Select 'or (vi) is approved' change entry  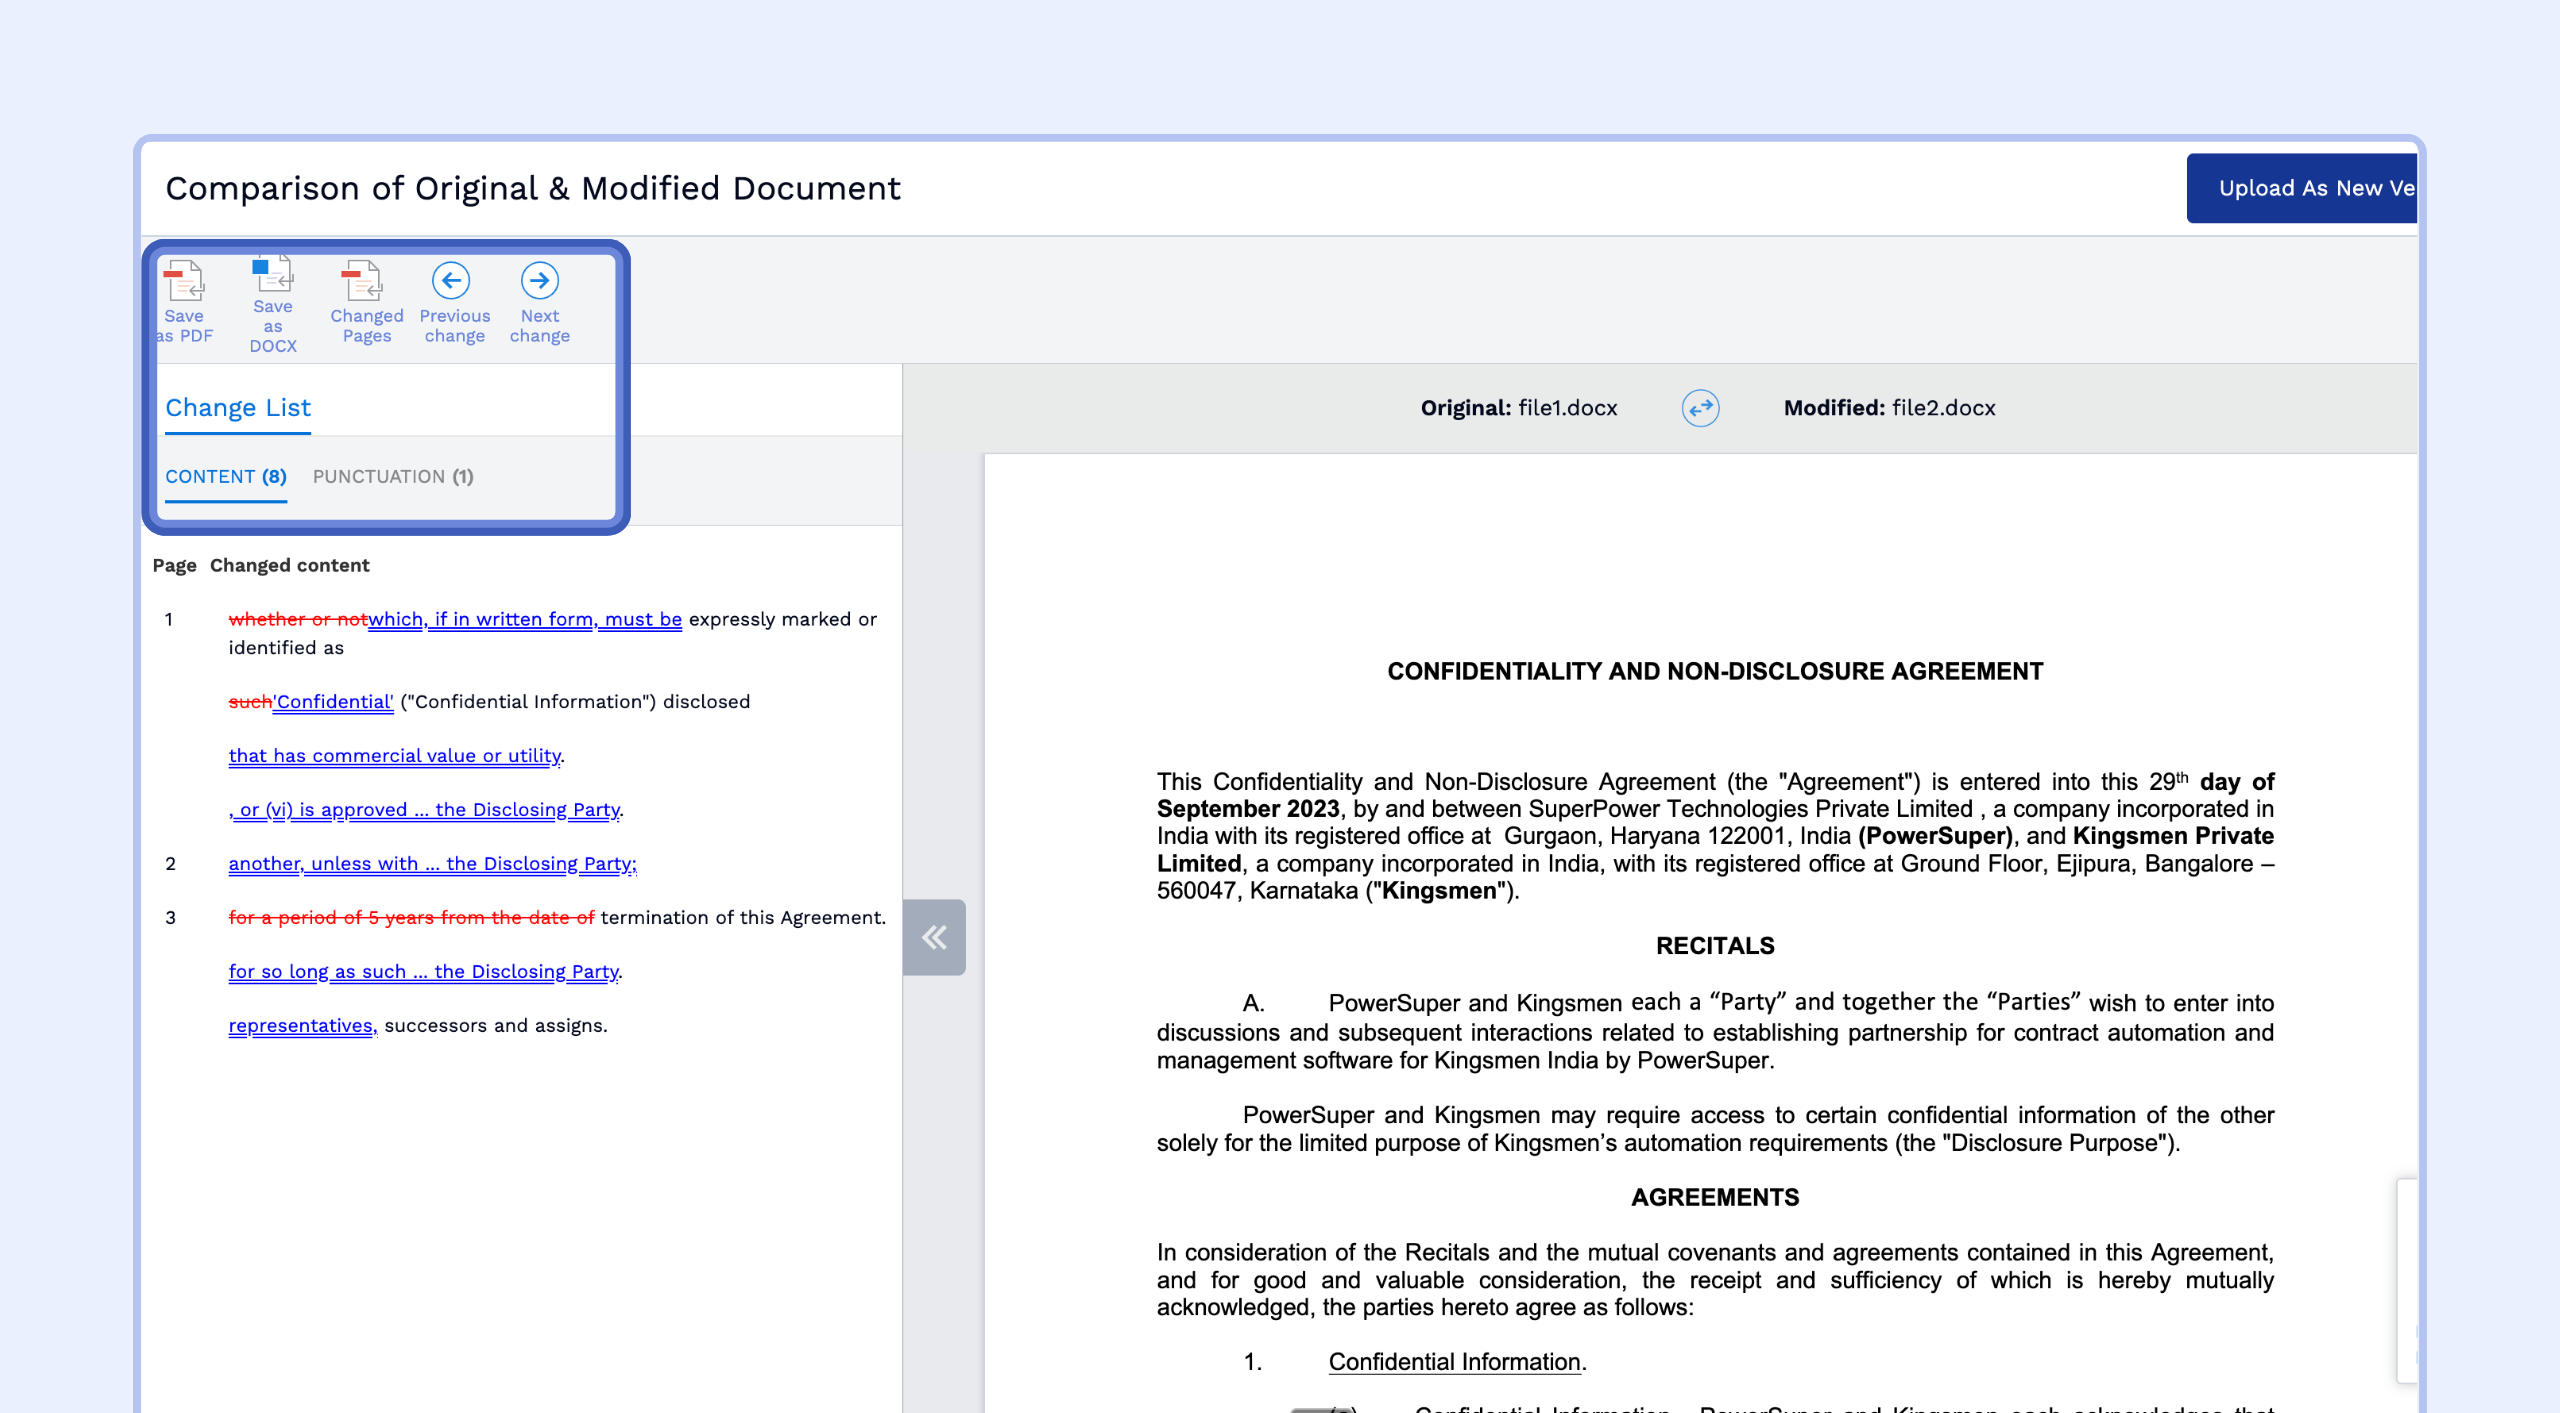tap(426, 810)
